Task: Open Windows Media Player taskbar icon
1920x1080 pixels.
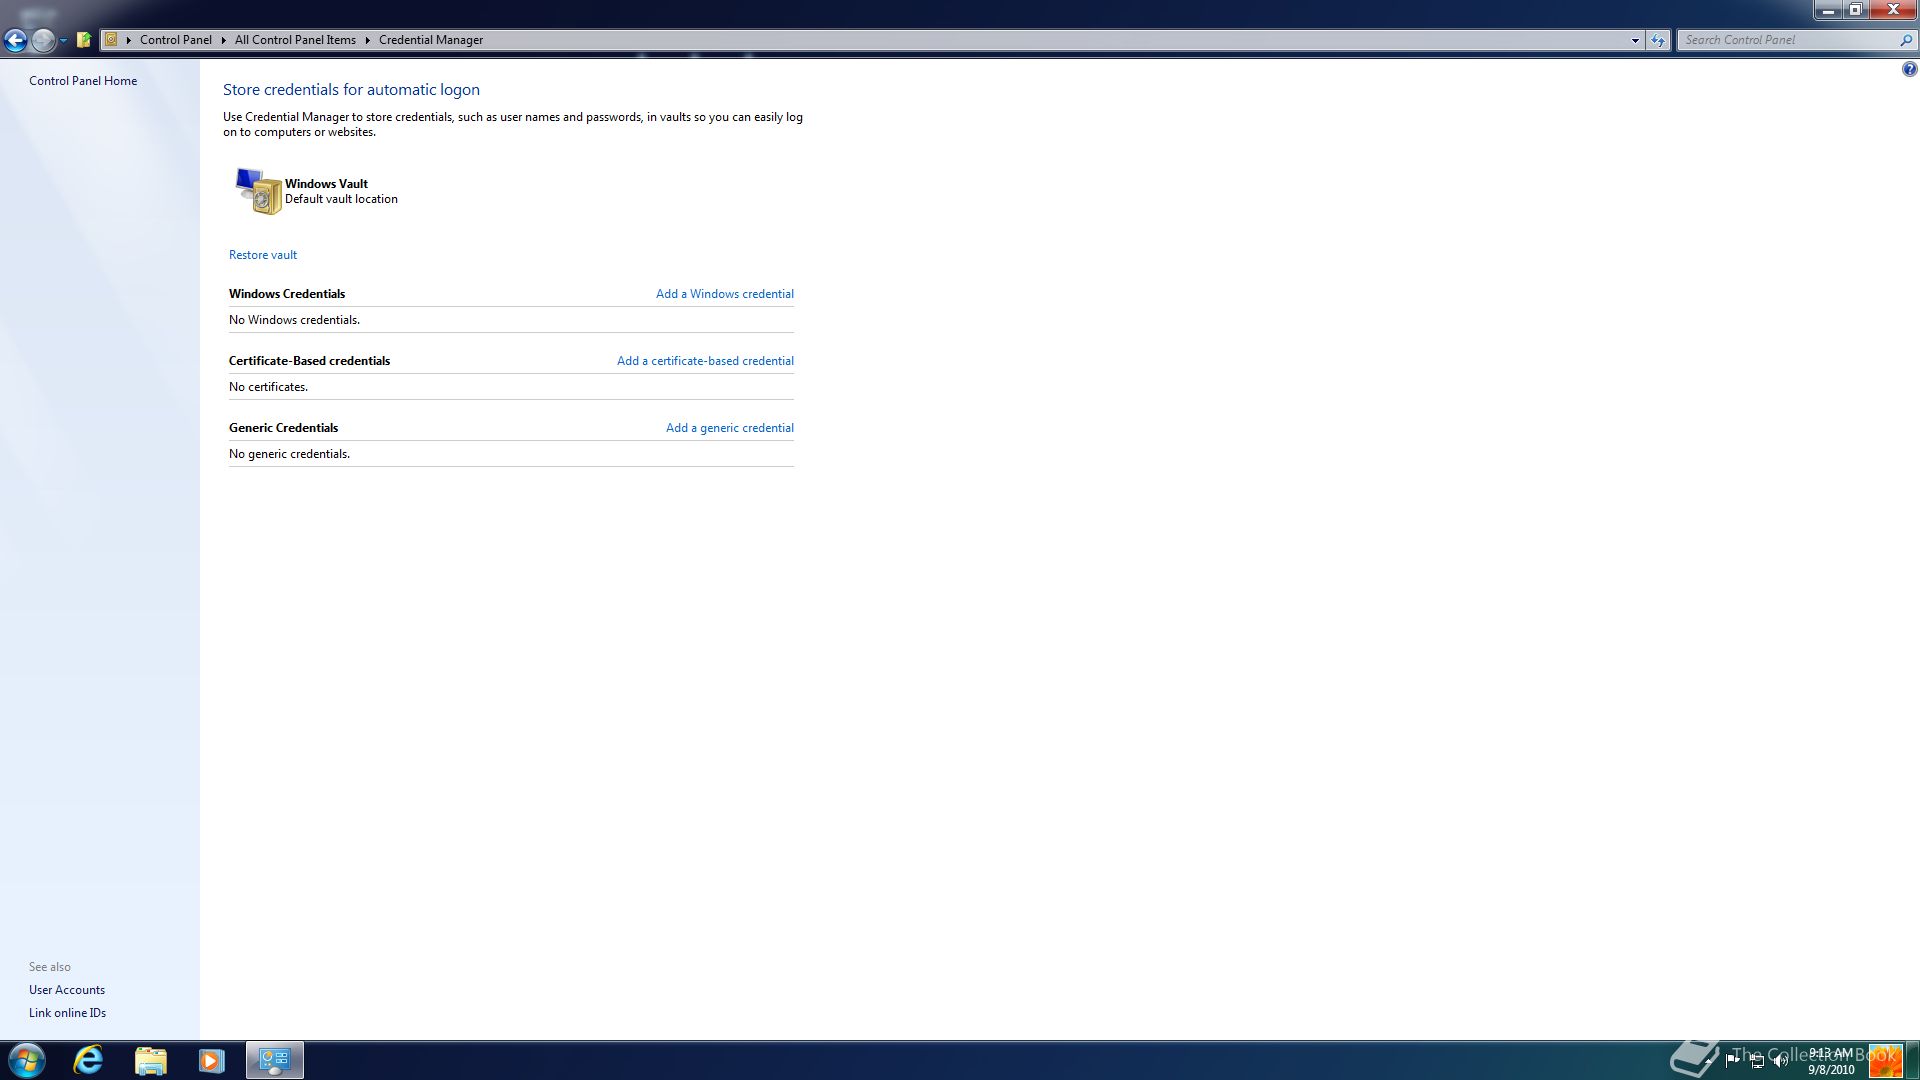Action: click(x=212, y=1060)
